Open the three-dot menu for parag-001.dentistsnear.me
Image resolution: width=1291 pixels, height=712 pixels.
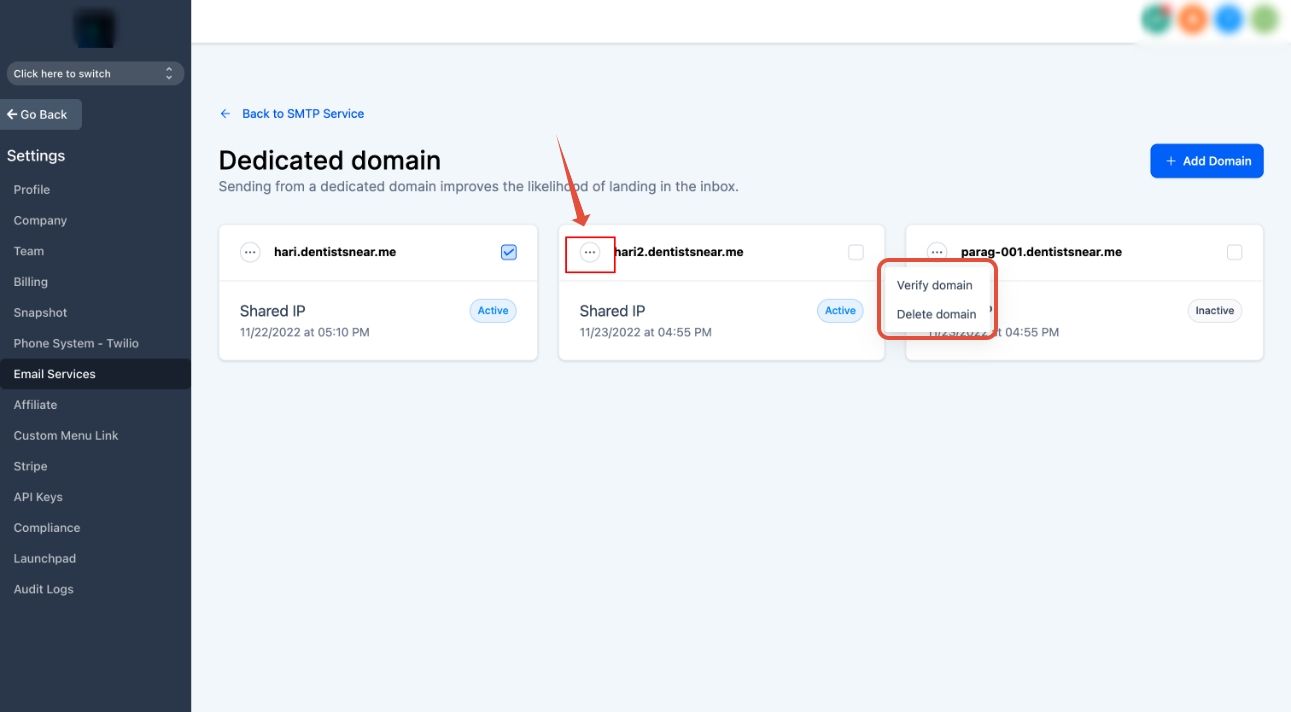(x=937, y=252)
